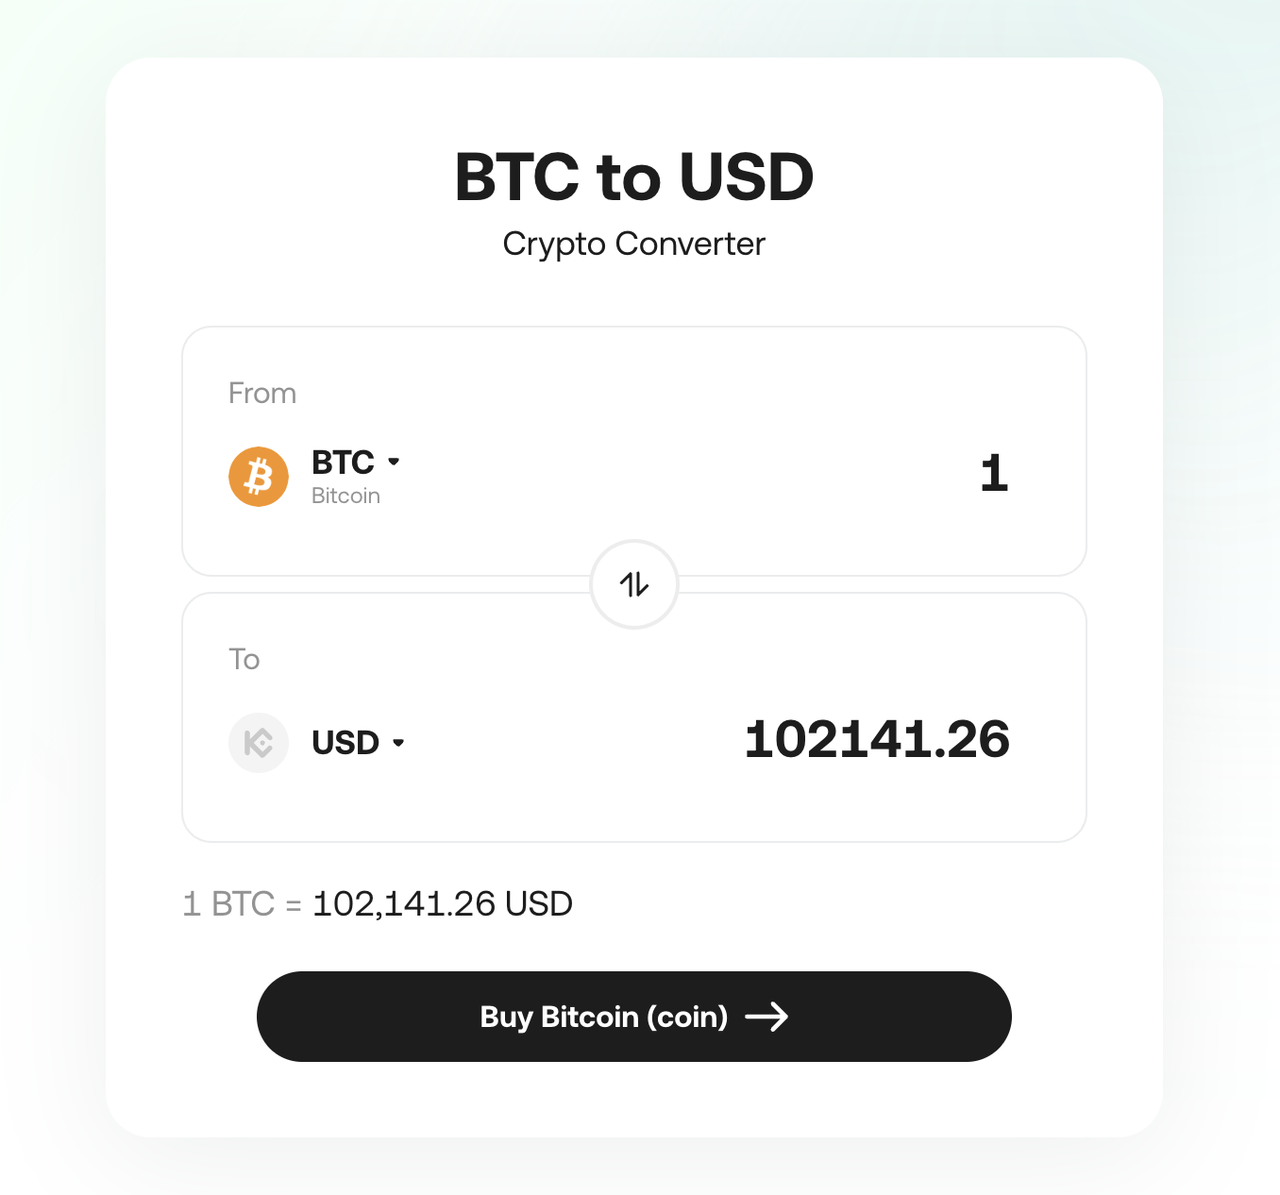
Task: Click the "BTC to USD" heading
Action: [634, 177]
